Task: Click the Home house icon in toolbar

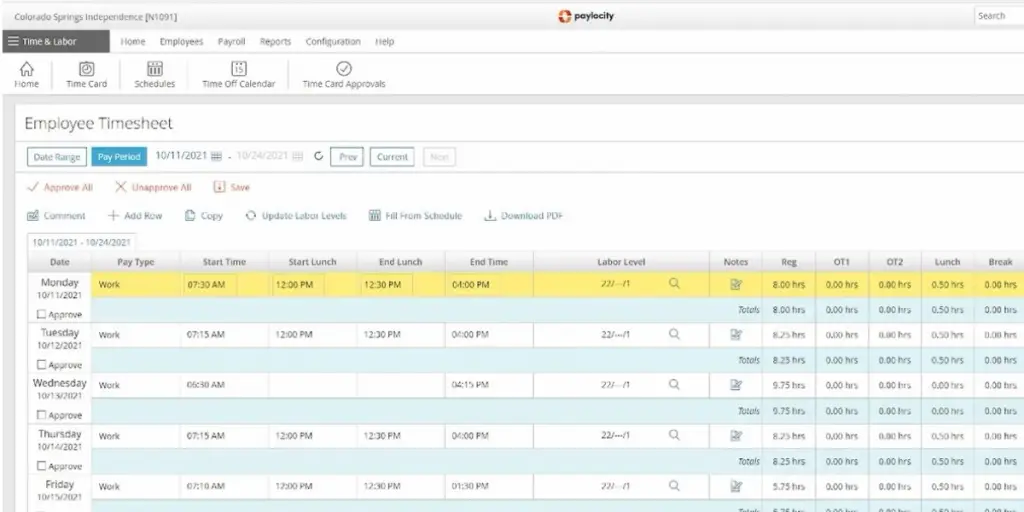Action: coord(27,69)
